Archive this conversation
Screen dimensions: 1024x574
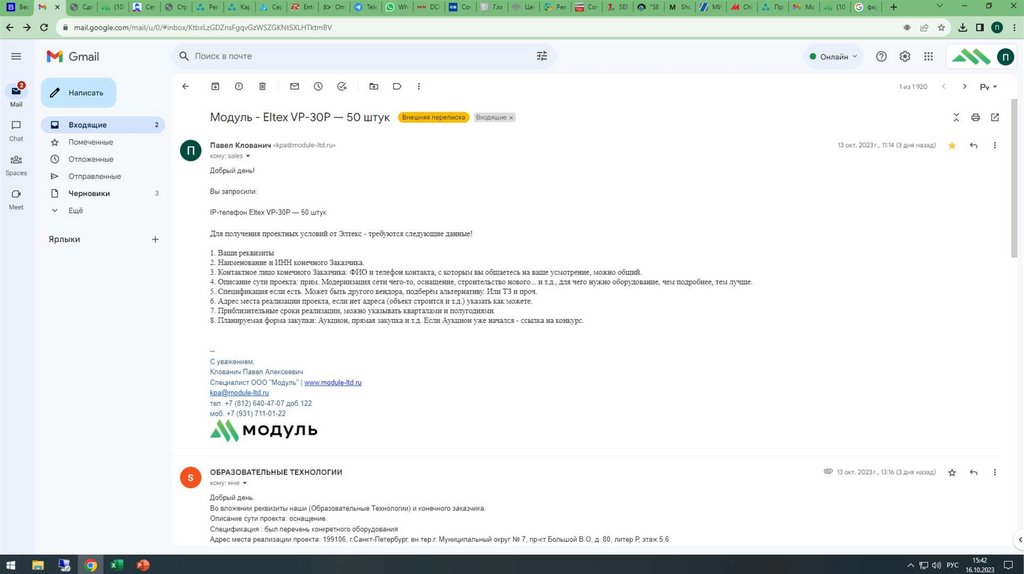click(215, 86)
